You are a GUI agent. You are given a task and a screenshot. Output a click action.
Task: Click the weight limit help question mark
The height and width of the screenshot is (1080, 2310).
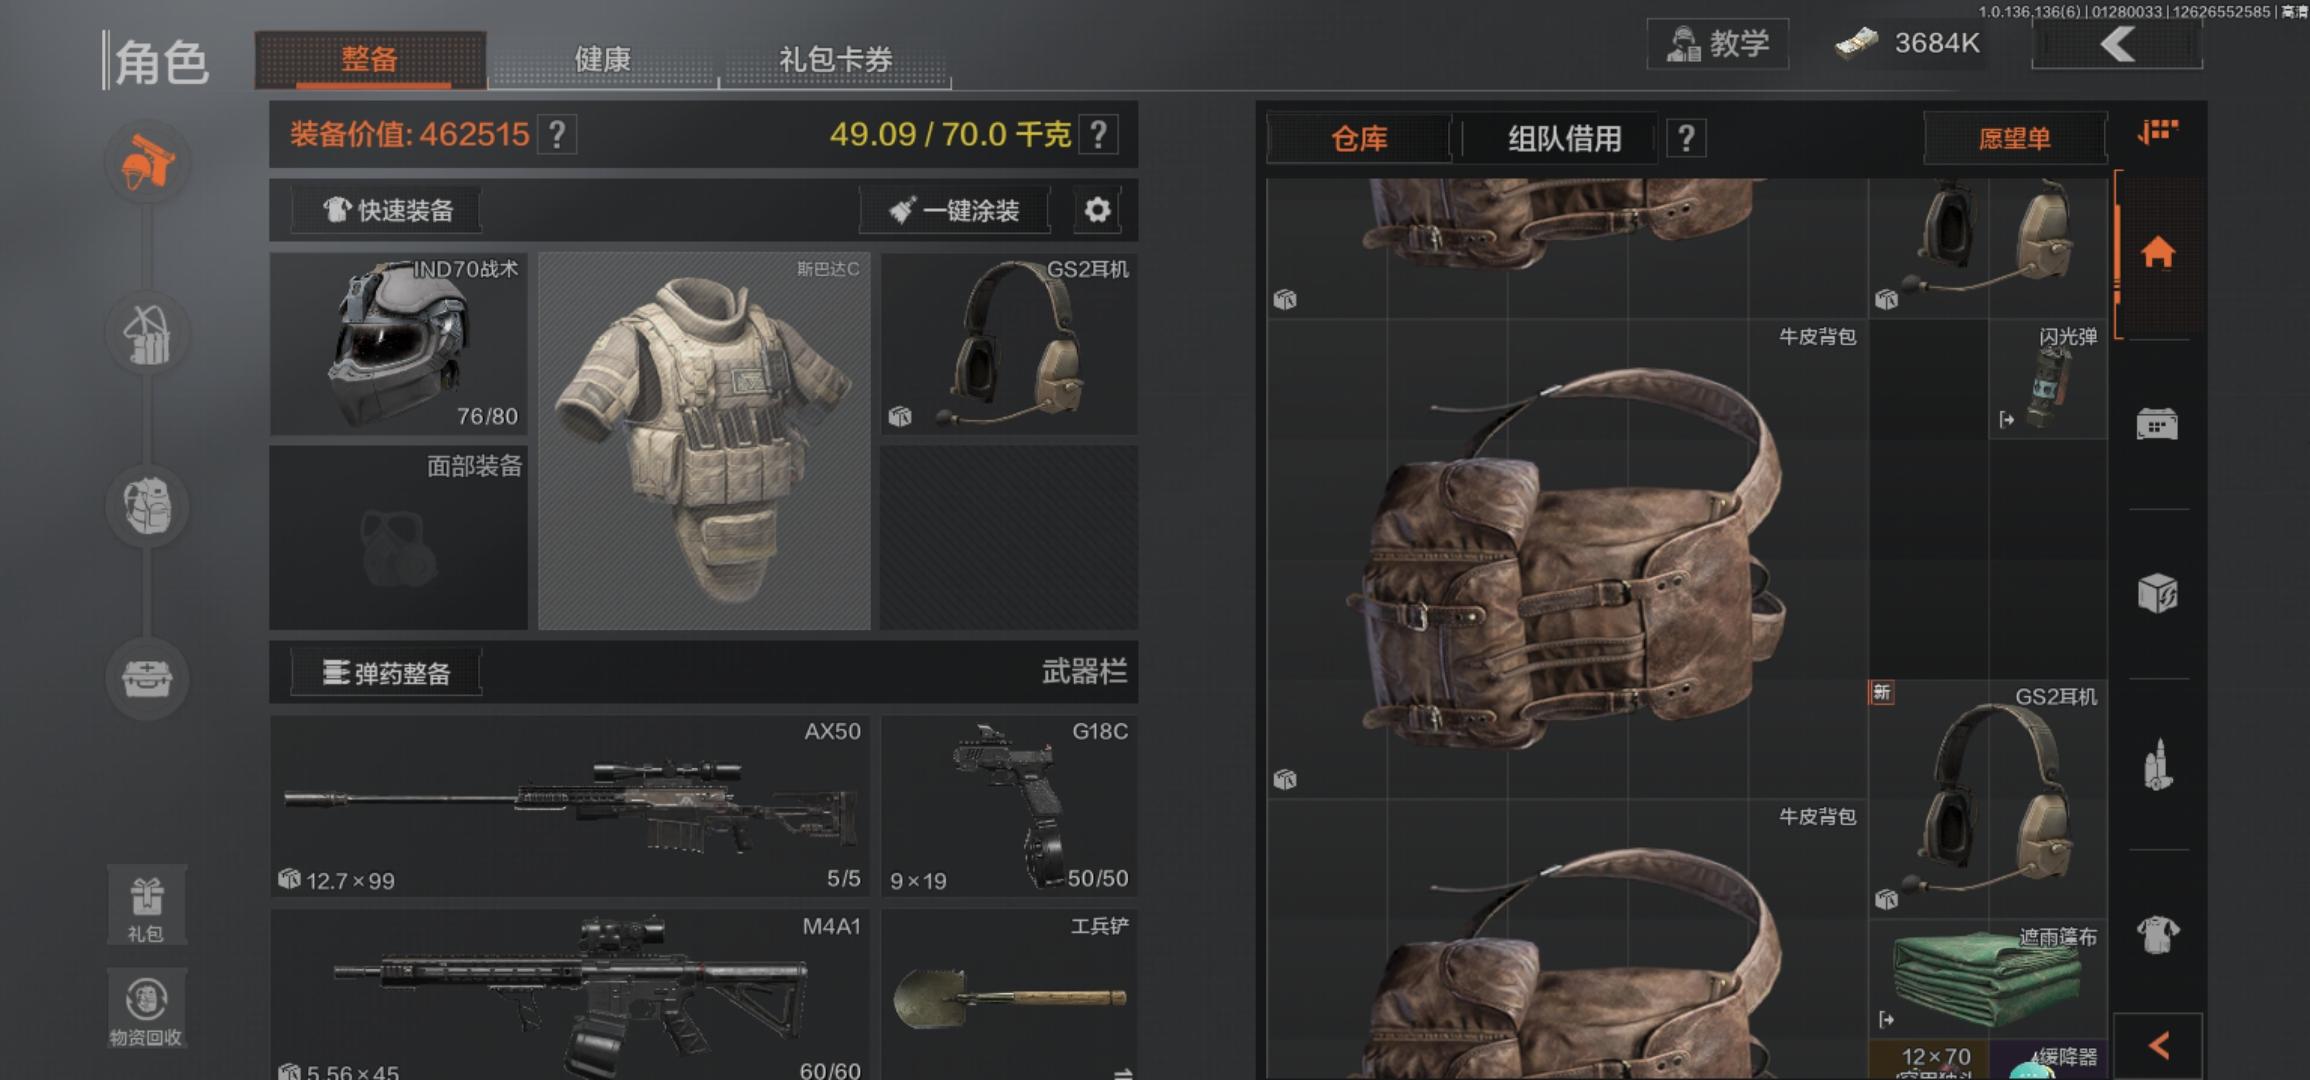(1098, 134)
